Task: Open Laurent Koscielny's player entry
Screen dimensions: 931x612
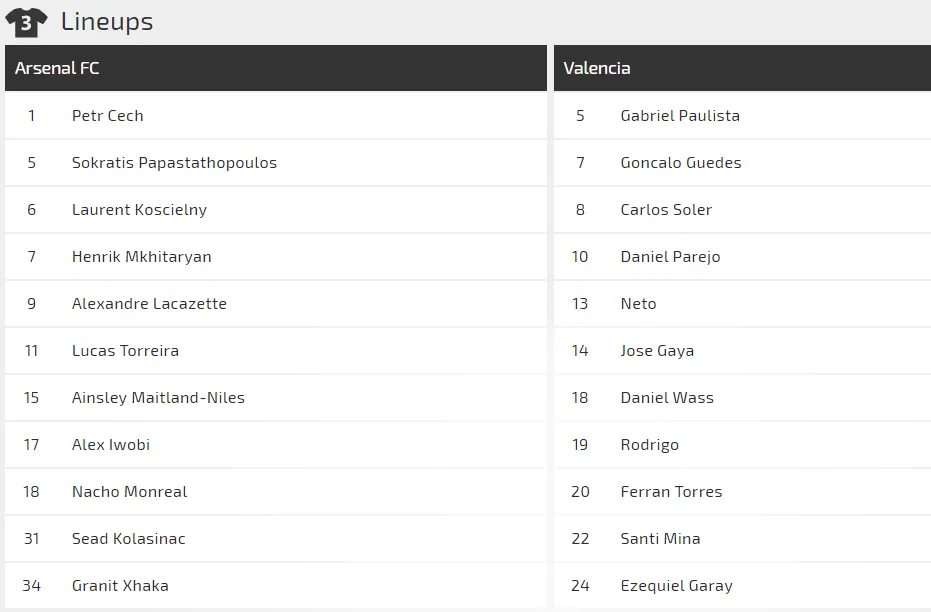Action: point(139,210)
